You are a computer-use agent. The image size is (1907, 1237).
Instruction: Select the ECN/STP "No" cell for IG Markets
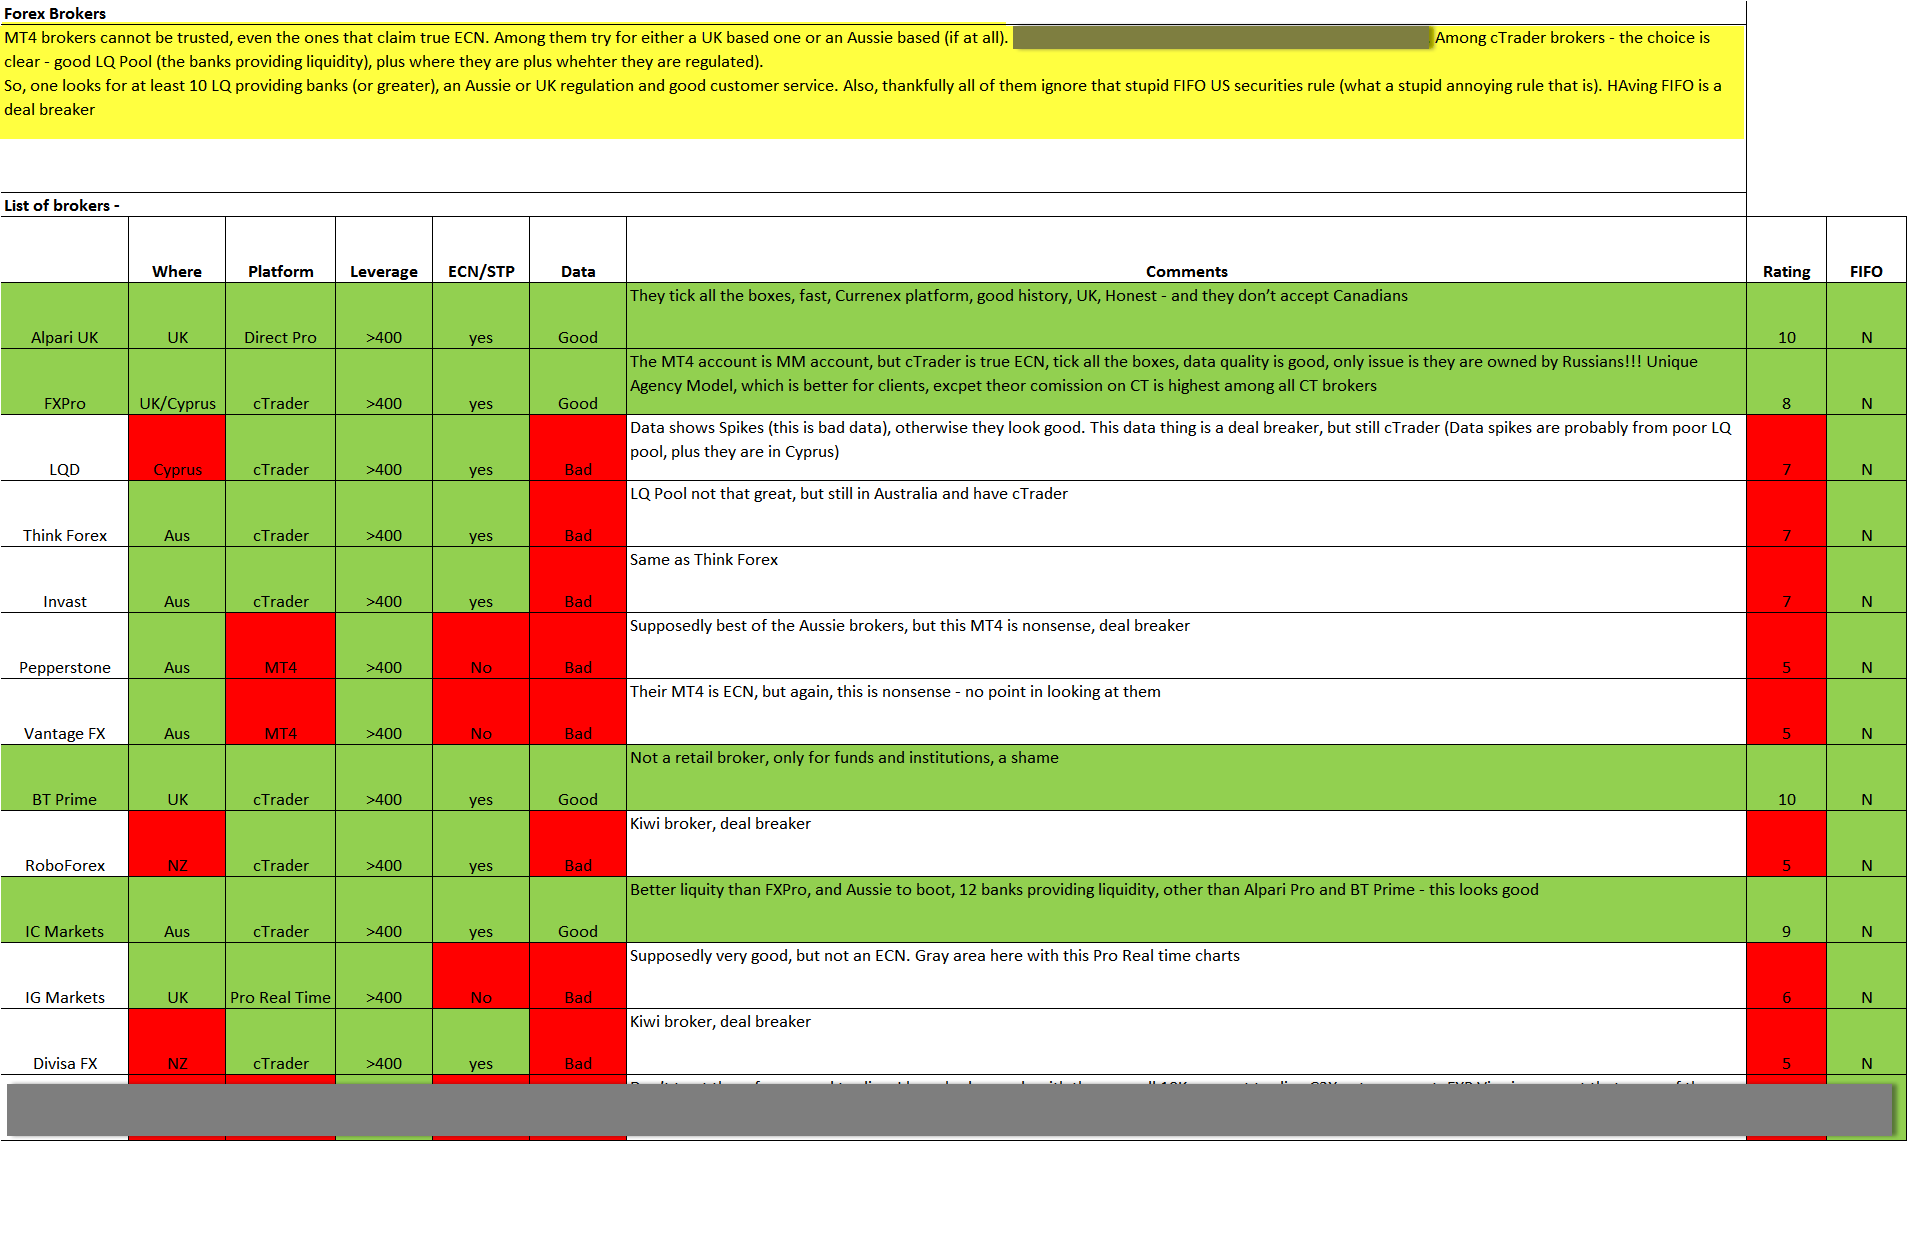(481, 976)
